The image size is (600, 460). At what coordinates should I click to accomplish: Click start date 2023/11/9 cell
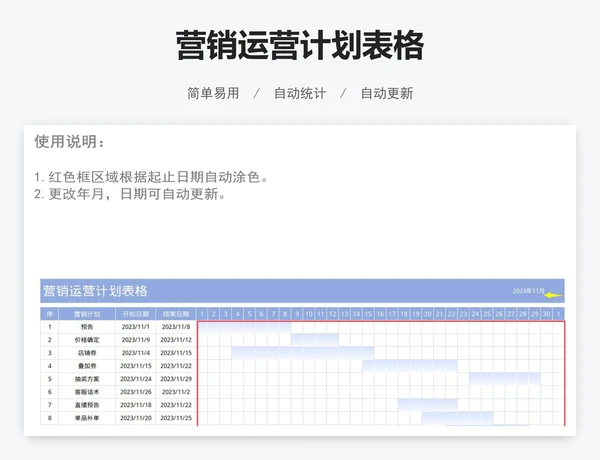[x=135, y=340]
